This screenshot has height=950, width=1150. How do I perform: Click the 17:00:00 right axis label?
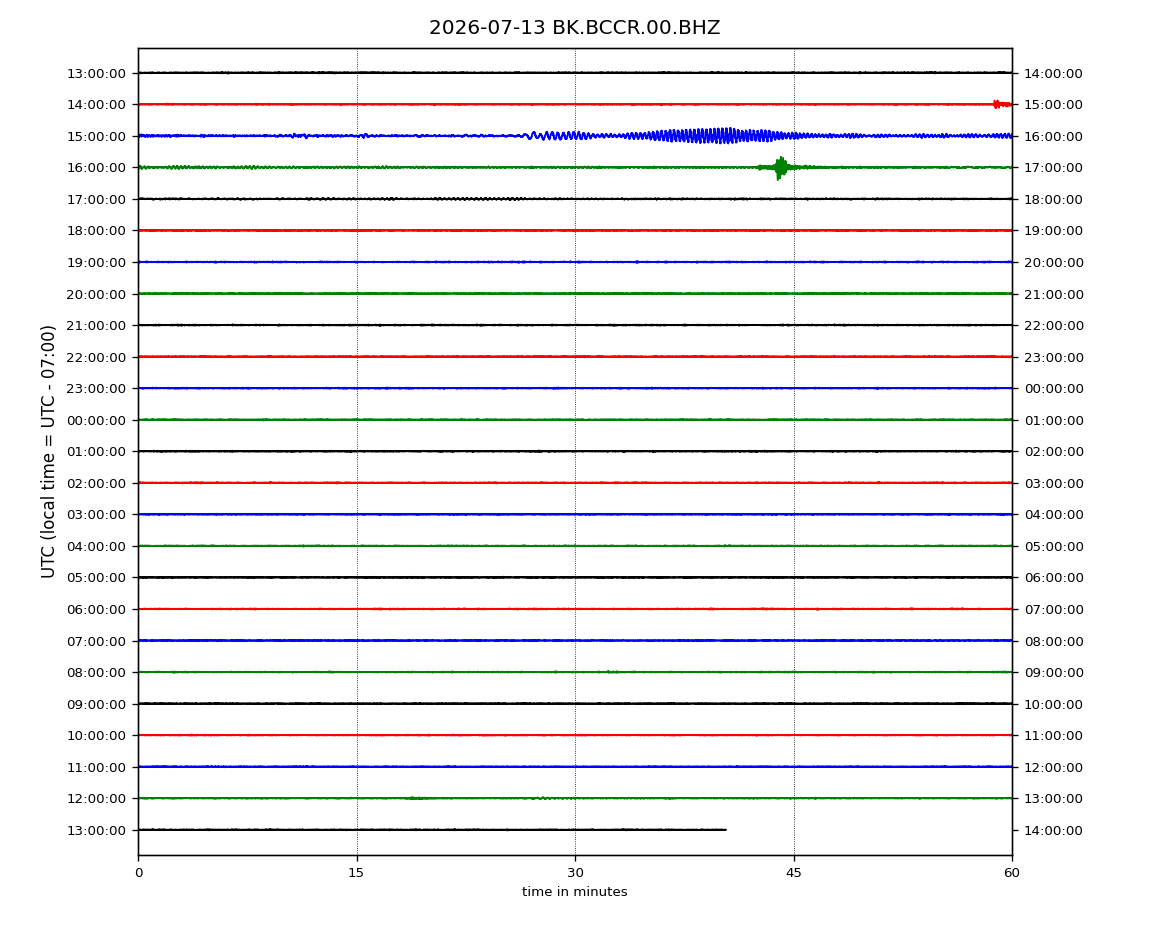tap(1053, 168)
